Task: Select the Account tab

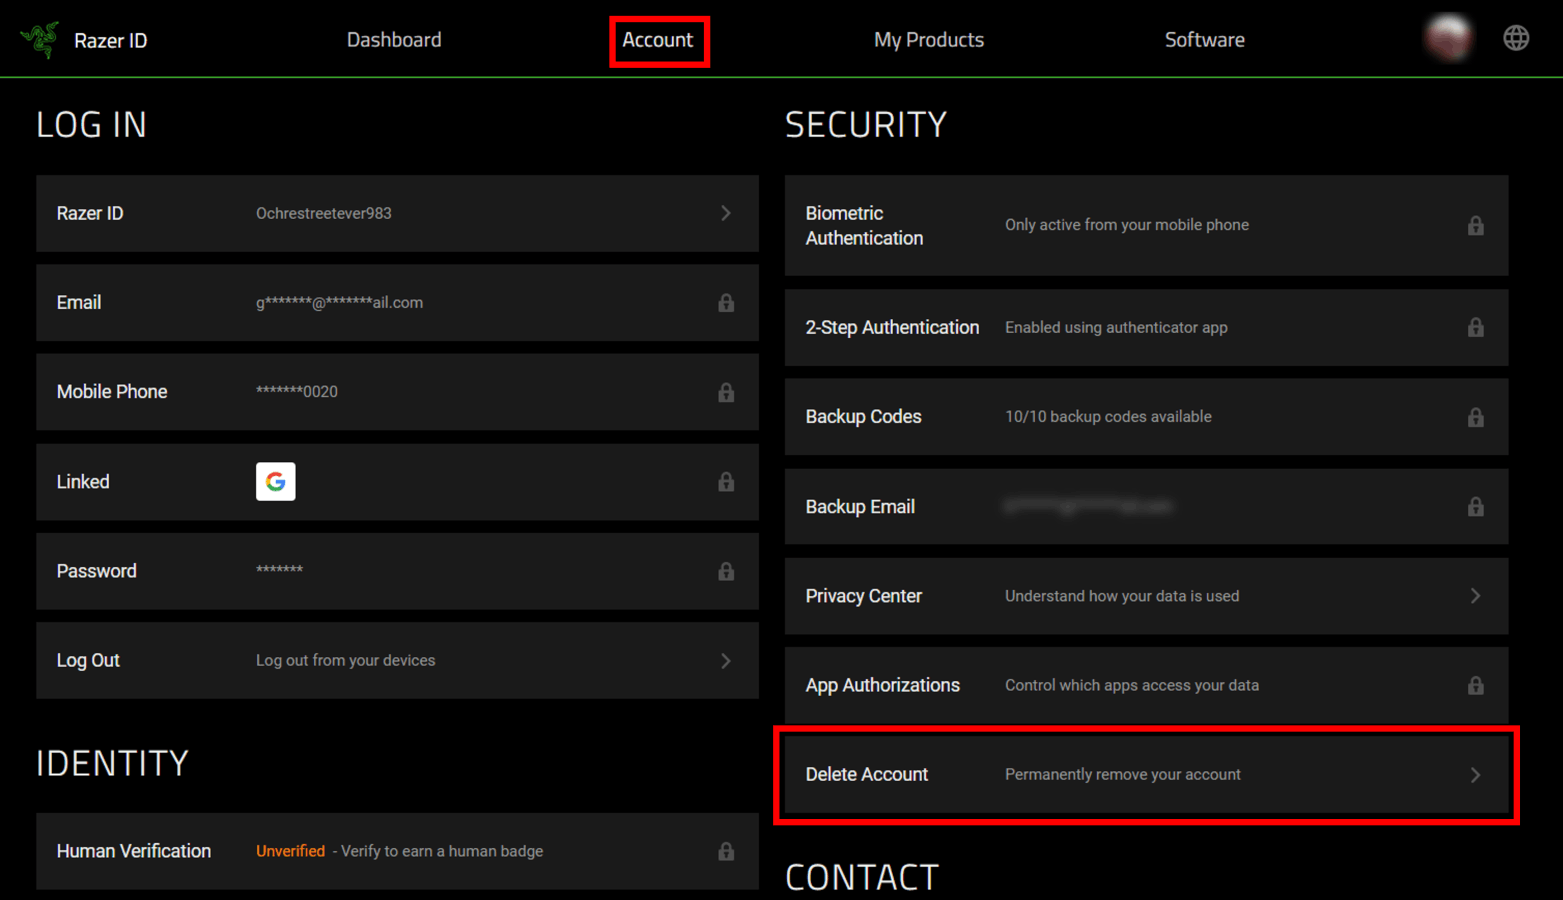Action: tap(658, 39)
